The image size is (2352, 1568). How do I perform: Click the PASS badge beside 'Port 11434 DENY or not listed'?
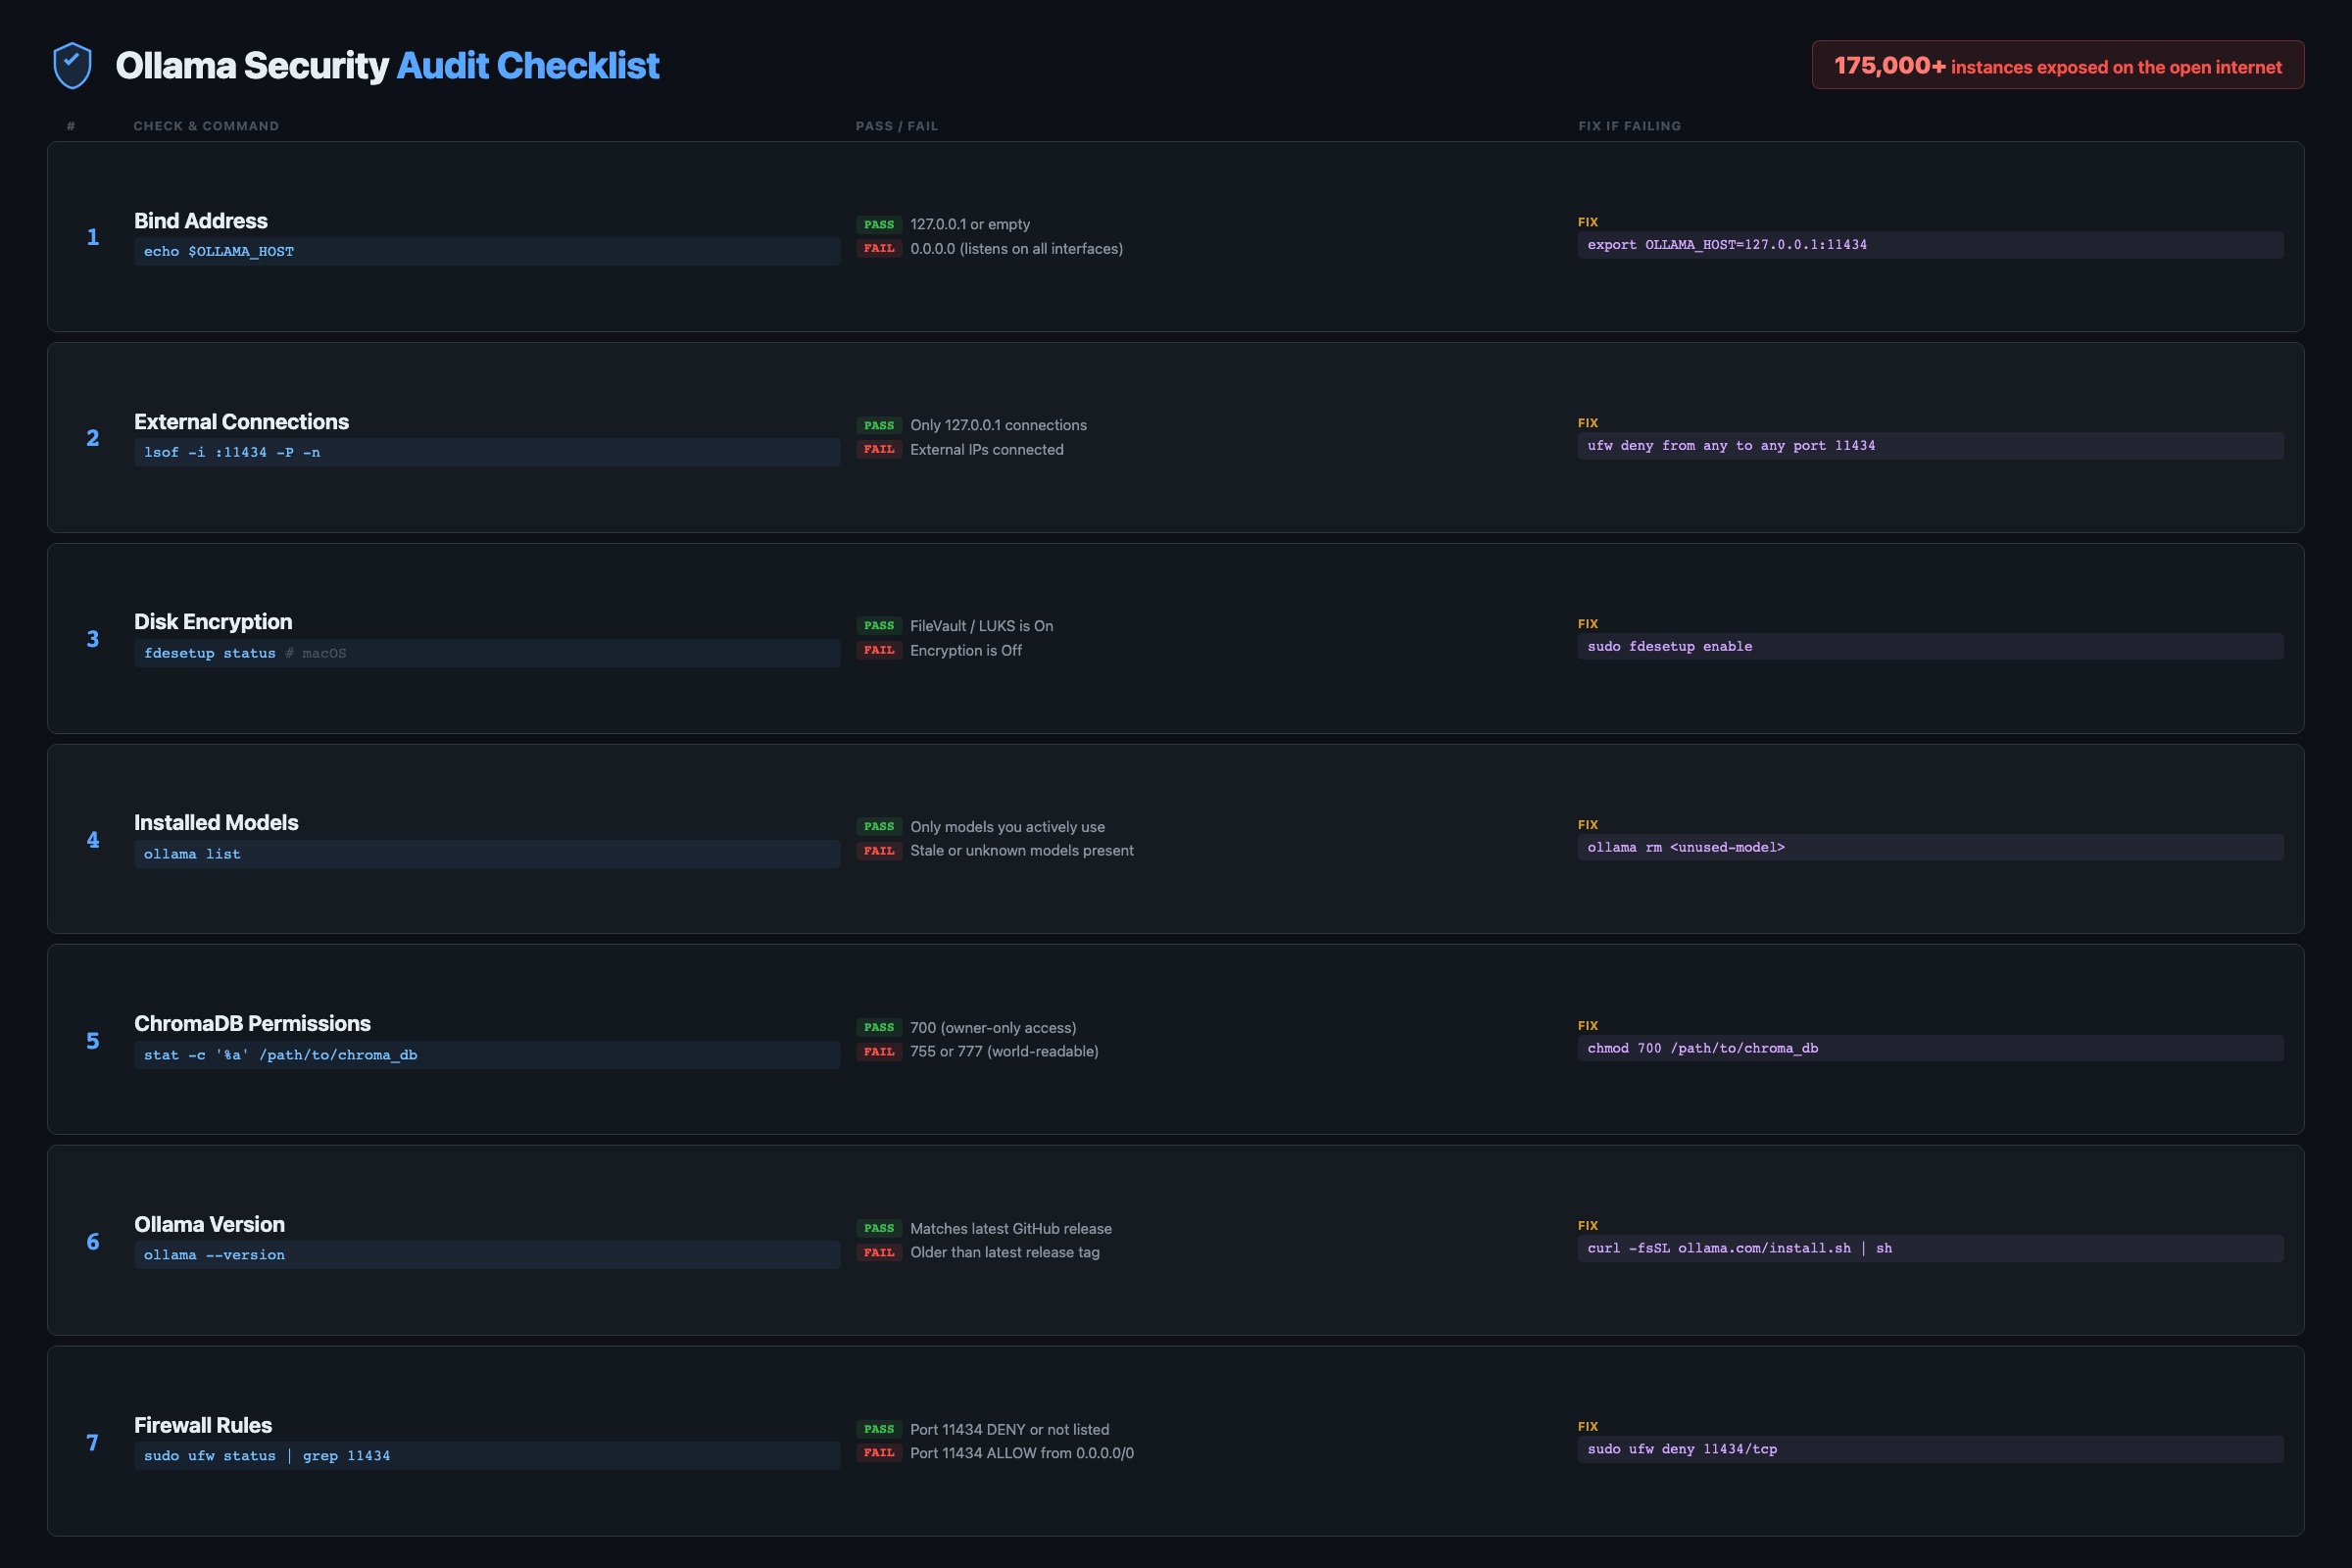pos(879,1430)
